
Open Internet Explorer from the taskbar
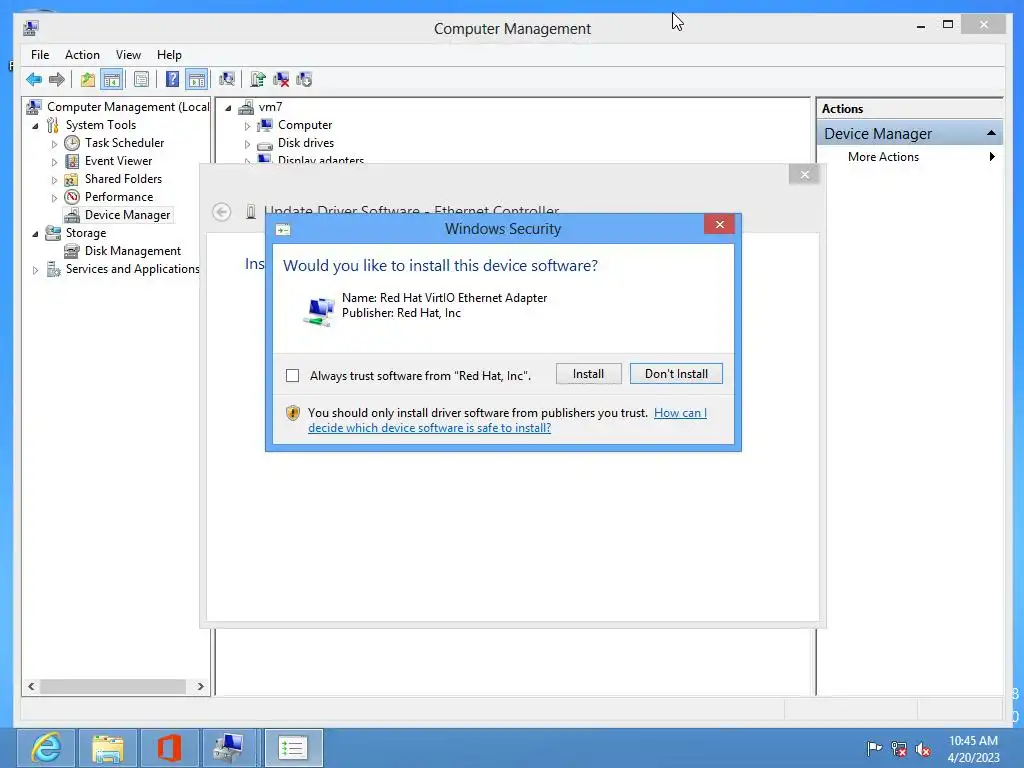46,748
